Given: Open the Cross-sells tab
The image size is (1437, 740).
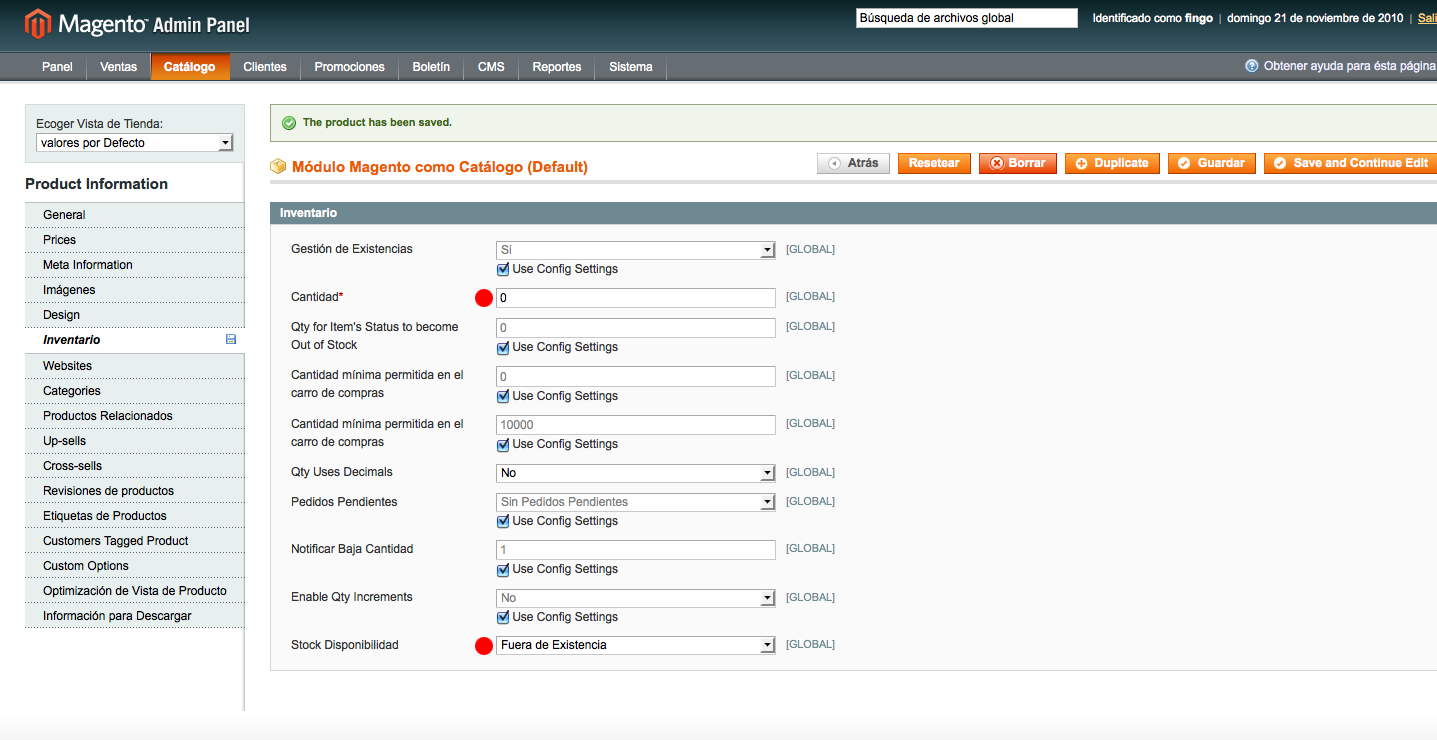Looking at the screenshot, I should pyautogui.click(x=134, y=466).
